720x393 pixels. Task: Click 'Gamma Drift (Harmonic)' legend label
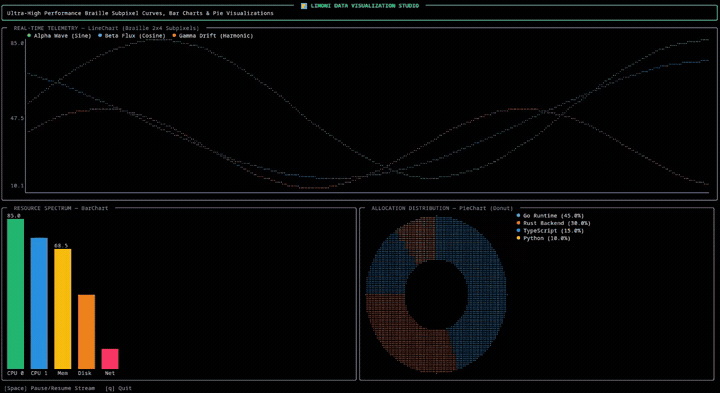point(216,35)
